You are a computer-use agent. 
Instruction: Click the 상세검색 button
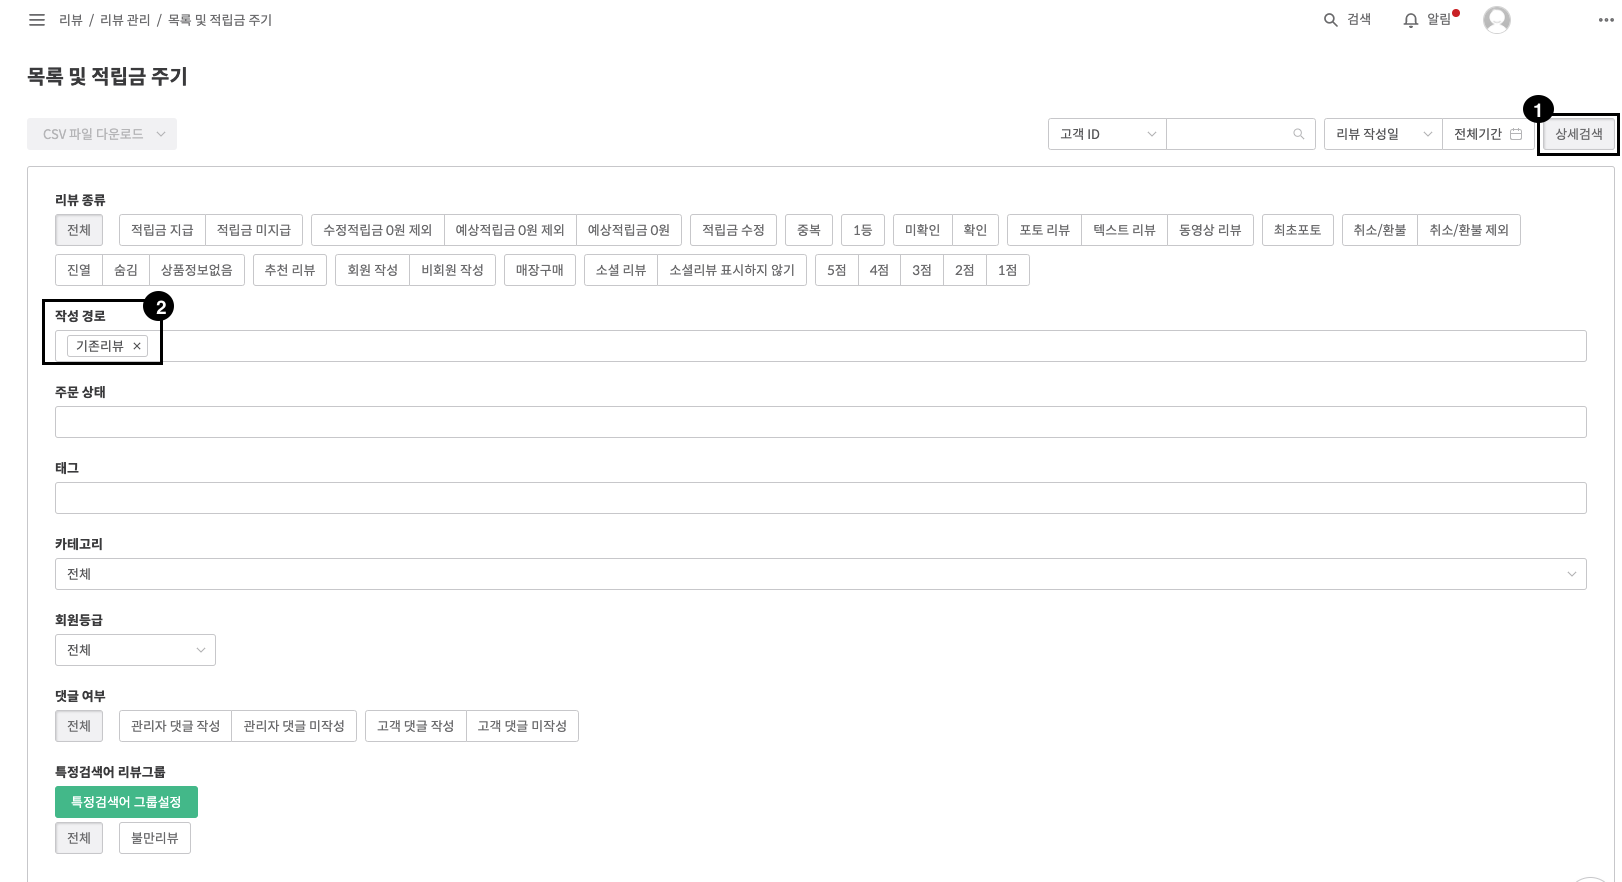coord(1578,134)
